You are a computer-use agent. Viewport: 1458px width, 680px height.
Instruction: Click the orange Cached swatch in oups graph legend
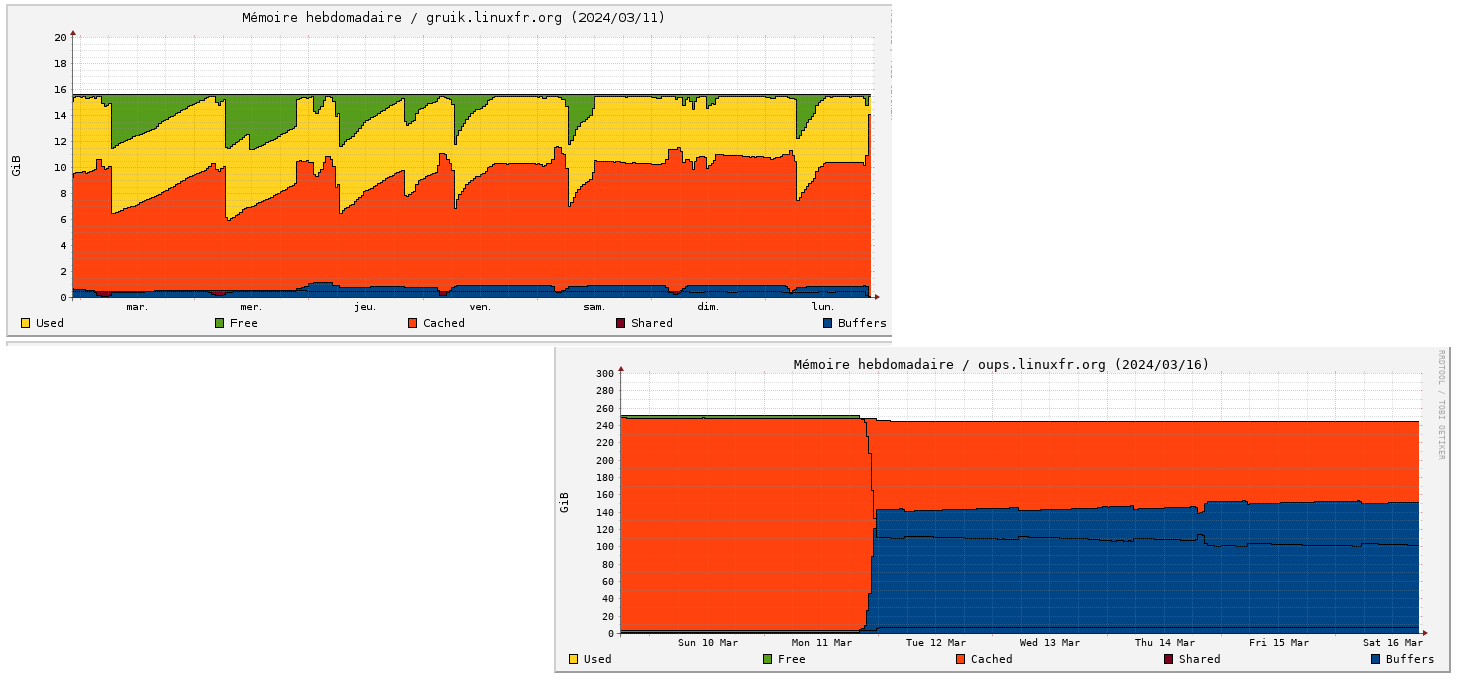coord(960,659)
